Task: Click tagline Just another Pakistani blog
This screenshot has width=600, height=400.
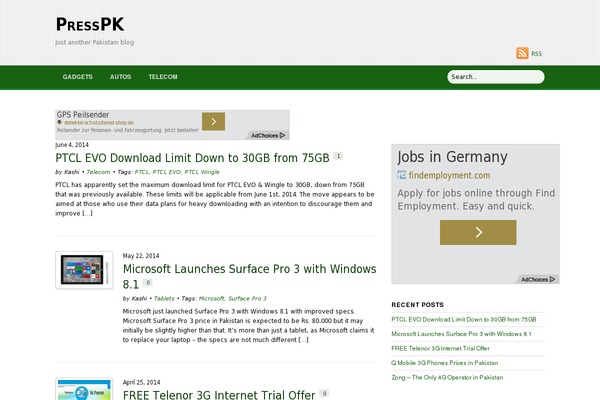Action: tap(95, 42)
